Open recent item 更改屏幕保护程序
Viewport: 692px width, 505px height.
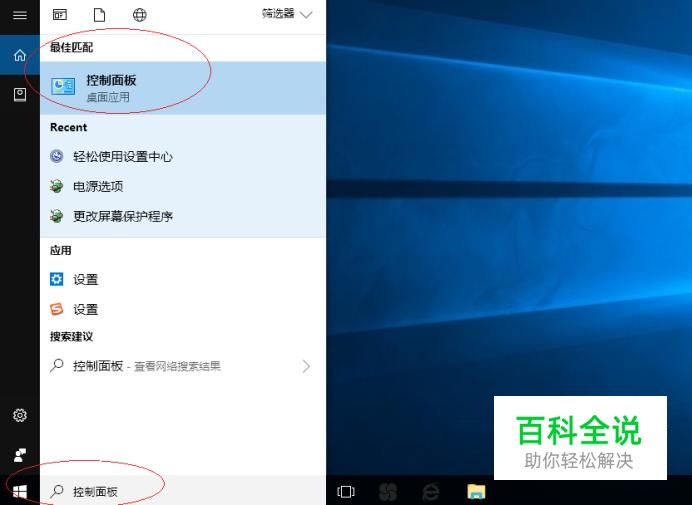pos(183,216)
